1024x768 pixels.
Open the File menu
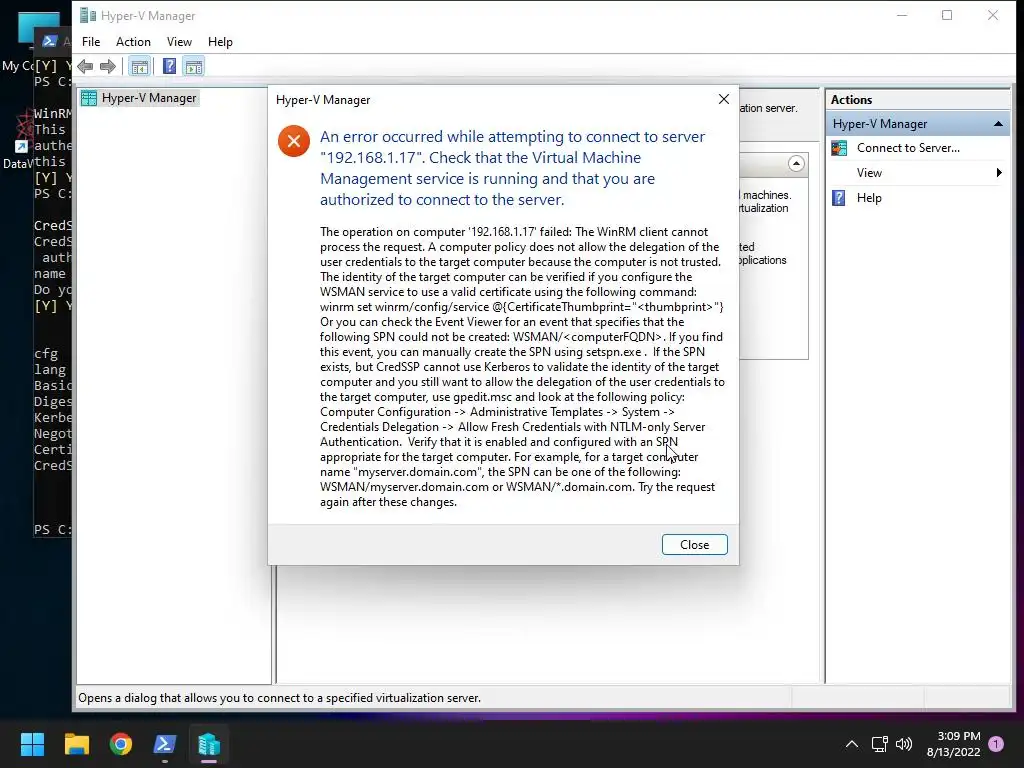pyautogui.click(x=91, y=42)
